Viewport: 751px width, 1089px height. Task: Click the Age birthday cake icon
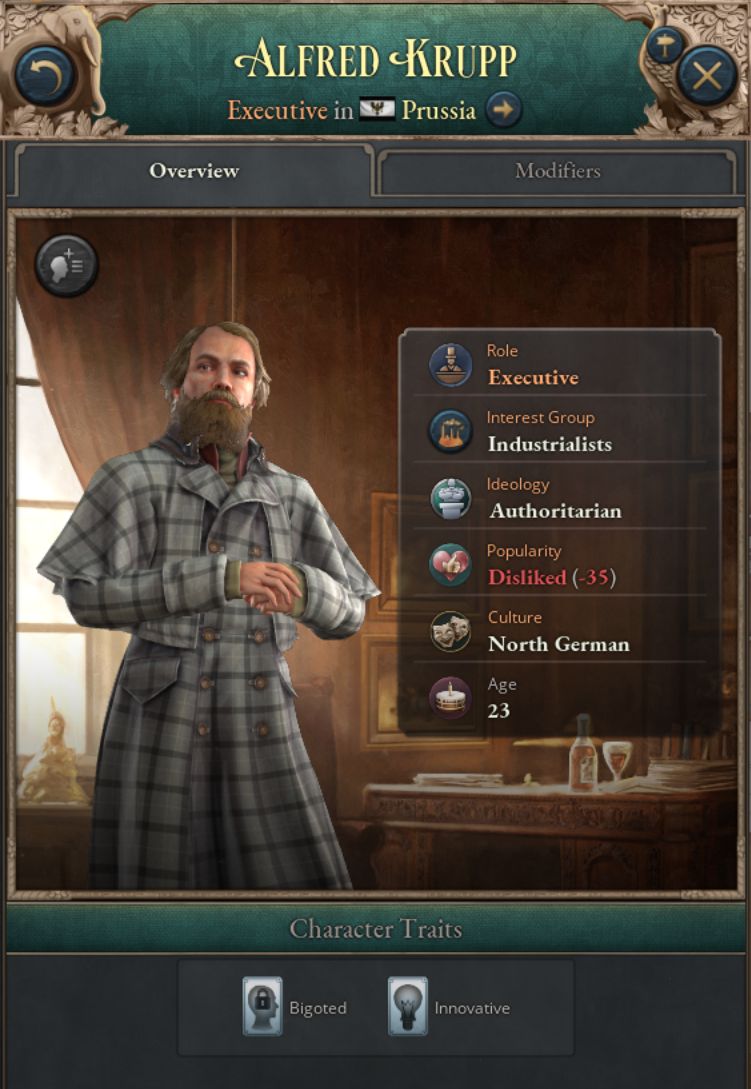[x=450, y=698]
